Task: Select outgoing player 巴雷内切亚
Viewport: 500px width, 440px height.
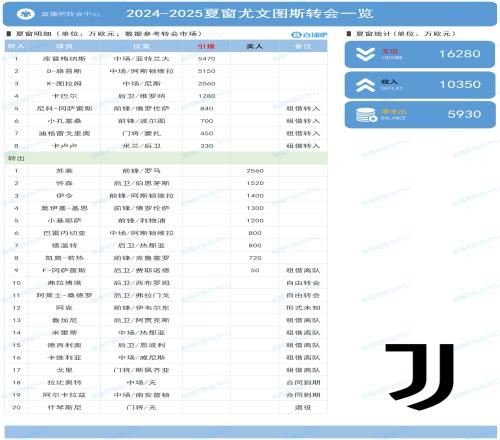Action: pos(64,233)
